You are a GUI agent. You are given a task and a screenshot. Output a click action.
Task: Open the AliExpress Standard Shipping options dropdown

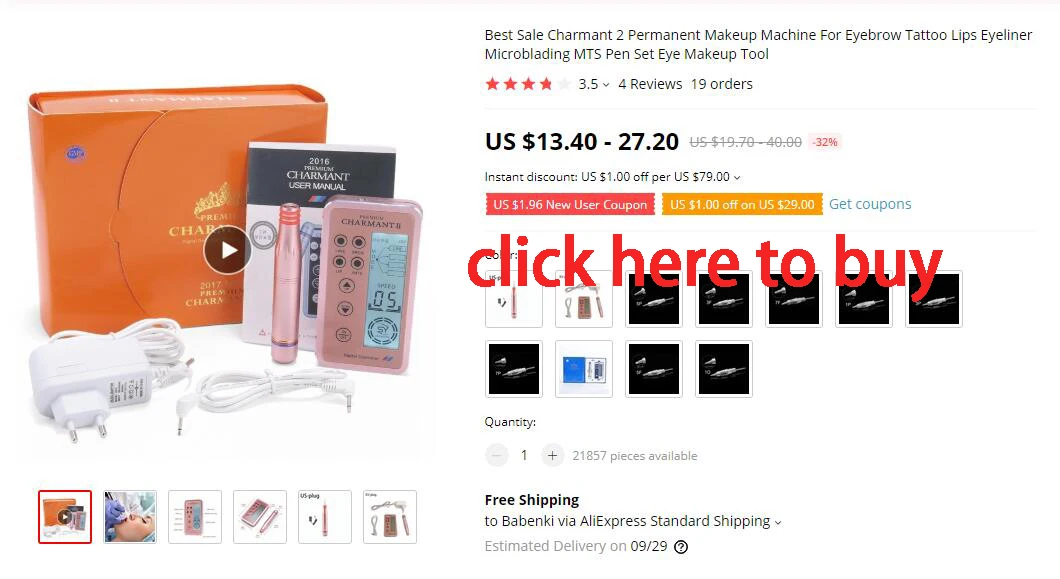(777, 523)
